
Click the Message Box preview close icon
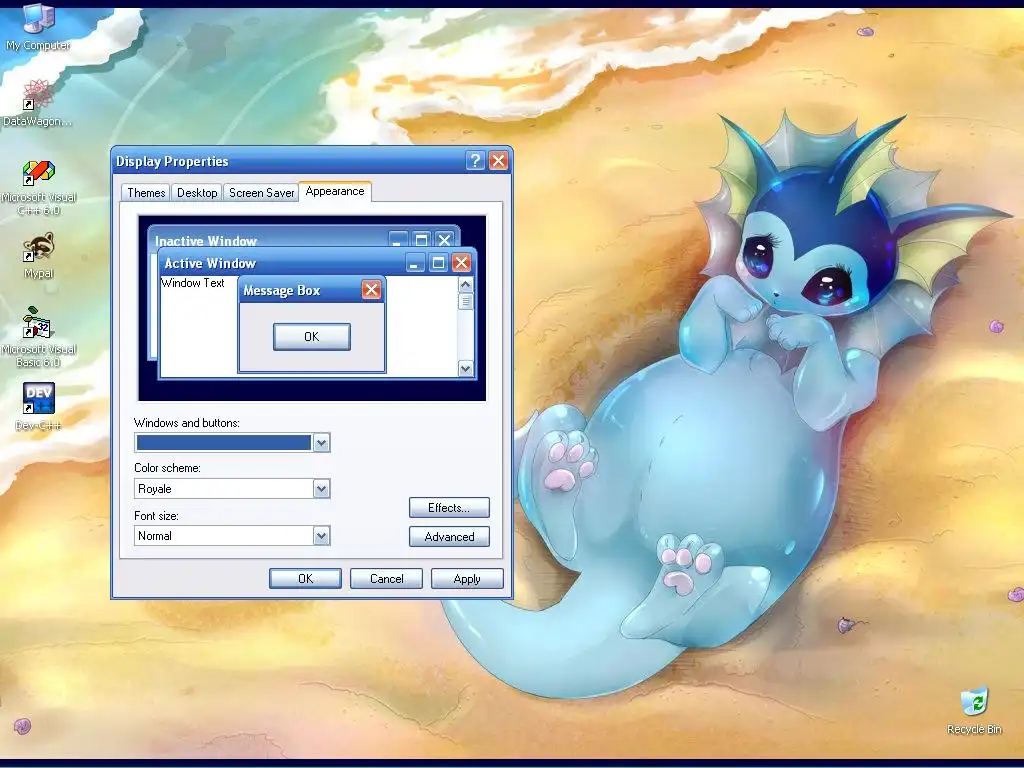pyautogui.click(x=371, y=290)
